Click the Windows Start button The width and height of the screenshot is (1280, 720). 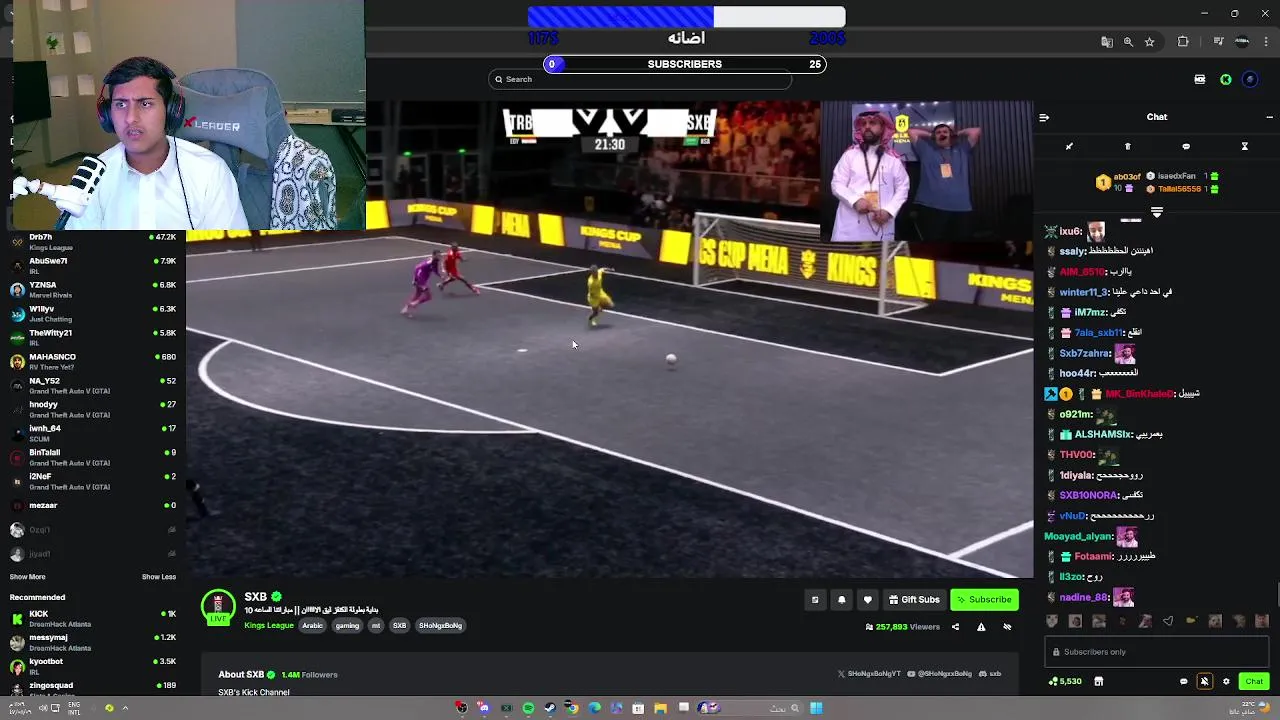[816, 708]
